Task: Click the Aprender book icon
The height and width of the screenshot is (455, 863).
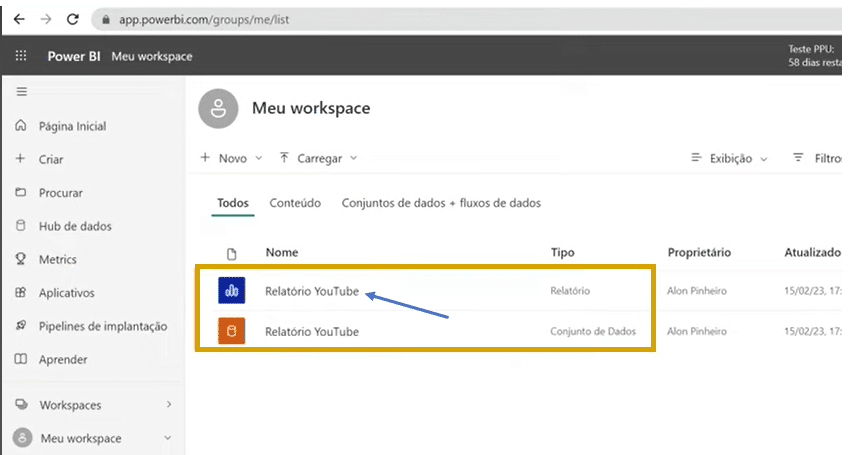Action: 21,359
